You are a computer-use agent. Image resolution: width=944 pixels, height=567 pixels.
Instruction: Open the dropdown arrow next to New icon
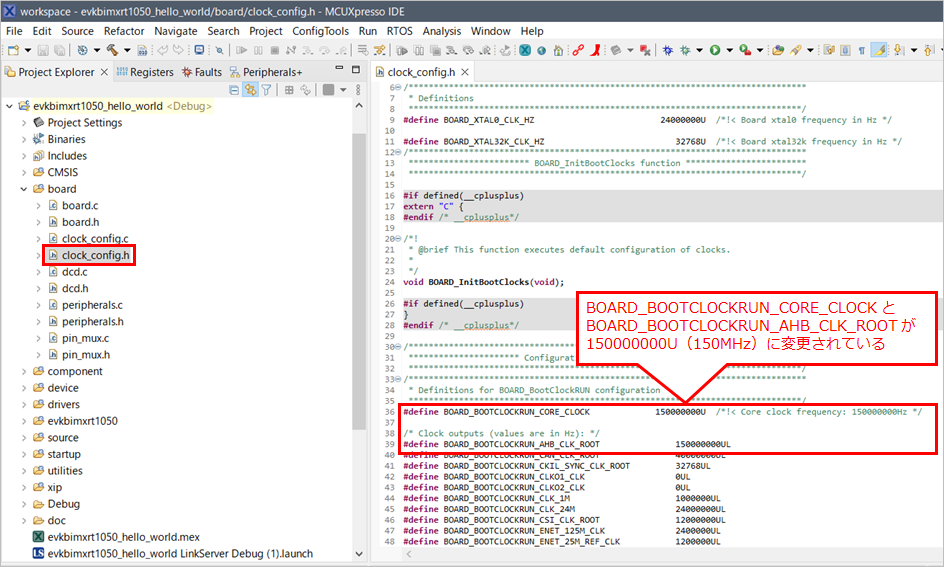pos(28,51)
